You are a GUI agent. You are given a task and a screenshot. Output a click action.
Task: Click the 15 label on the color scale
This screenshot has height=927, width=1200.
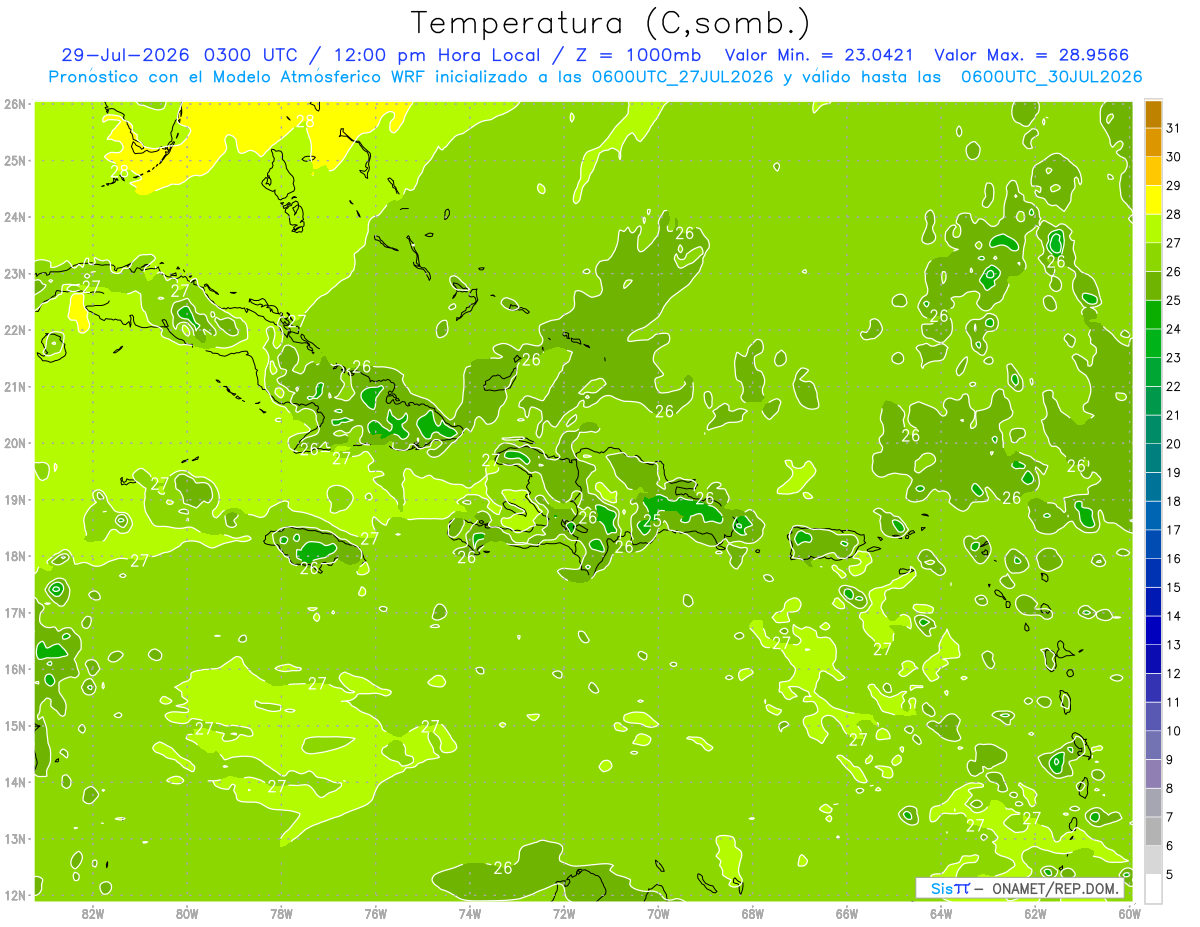tap(1174, 587)
